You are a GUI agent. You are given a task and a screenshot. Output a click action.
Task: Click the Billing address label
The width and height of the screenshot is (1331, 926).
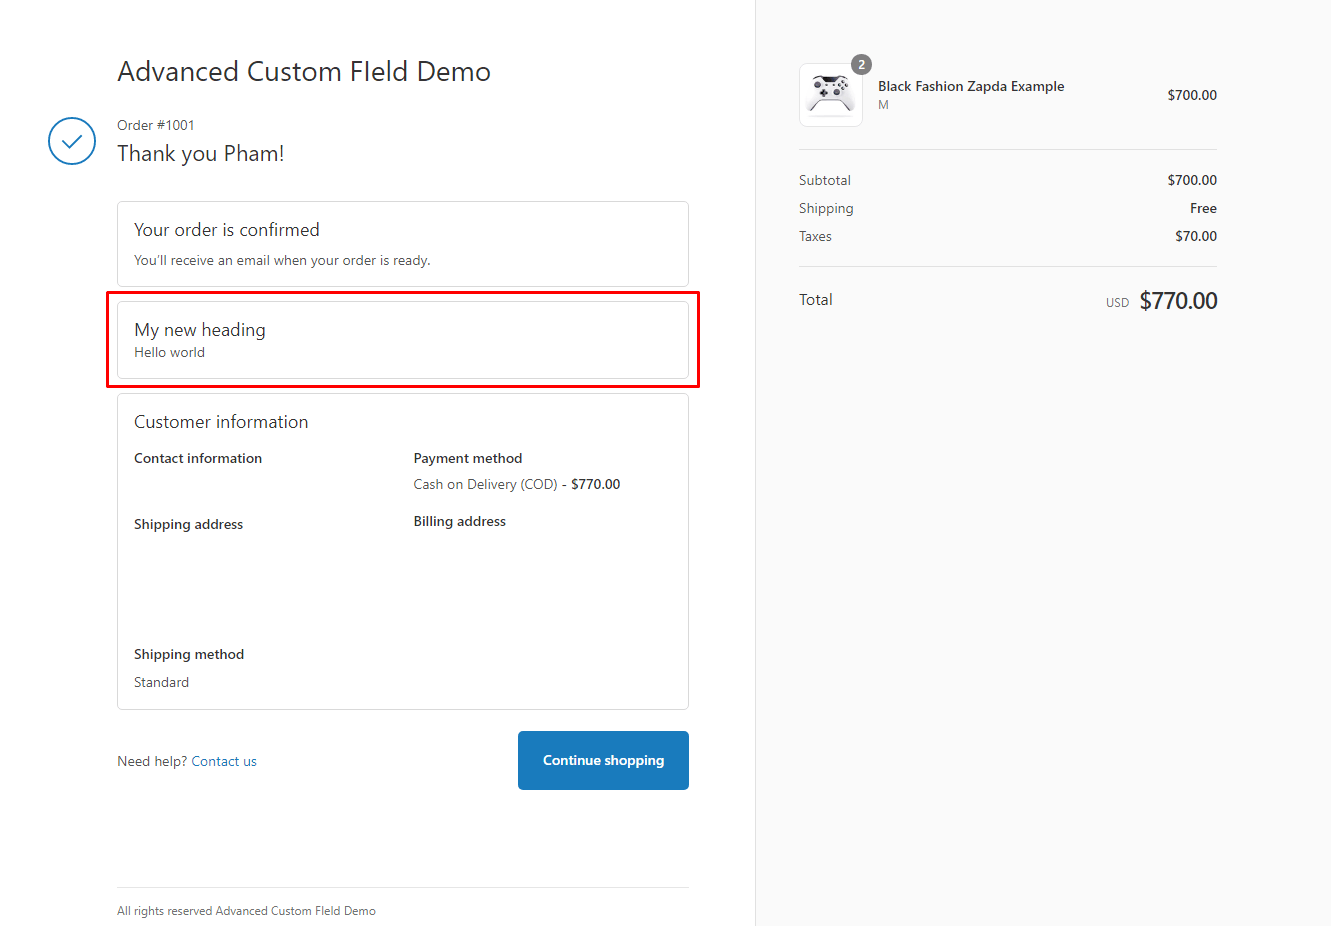(x=460, y=521)
